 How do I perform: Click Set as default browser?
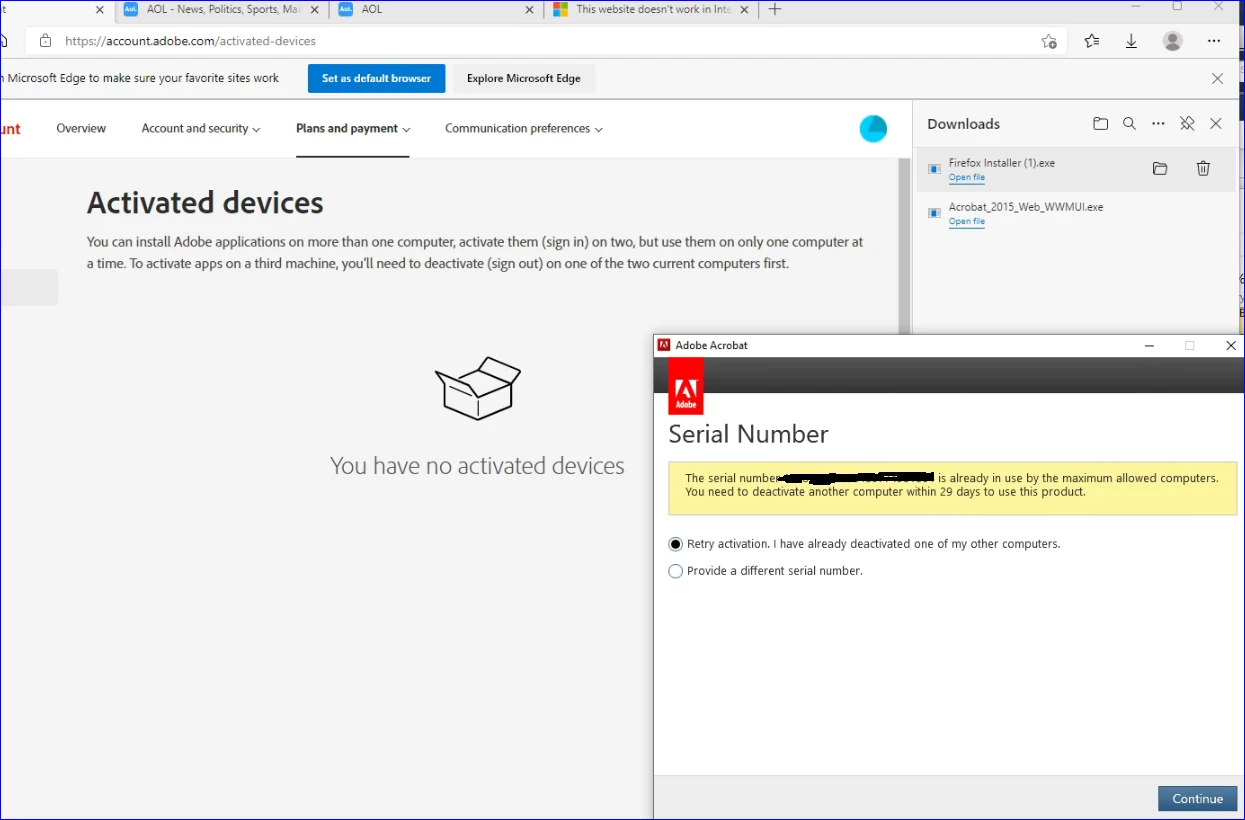point(376,78)
